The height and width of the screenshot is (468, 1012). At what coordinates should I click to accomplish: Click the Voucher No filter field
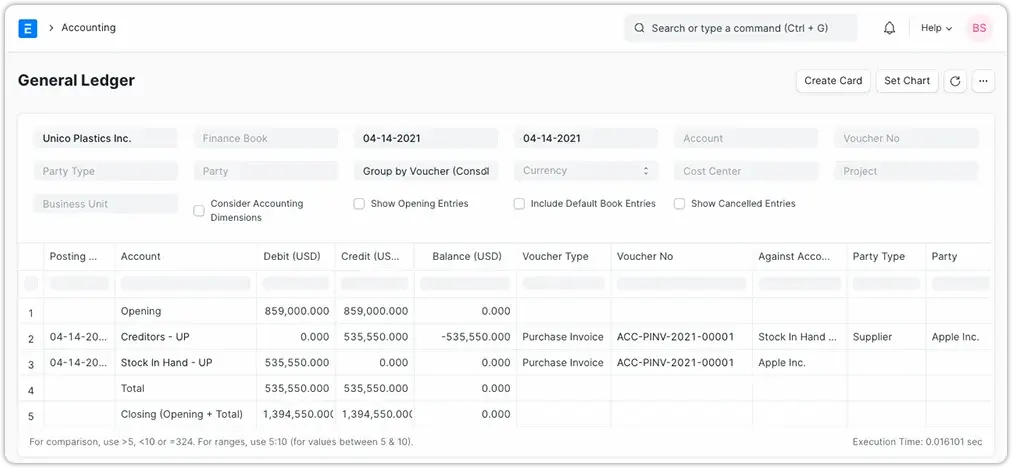click(x=906, y=138)
